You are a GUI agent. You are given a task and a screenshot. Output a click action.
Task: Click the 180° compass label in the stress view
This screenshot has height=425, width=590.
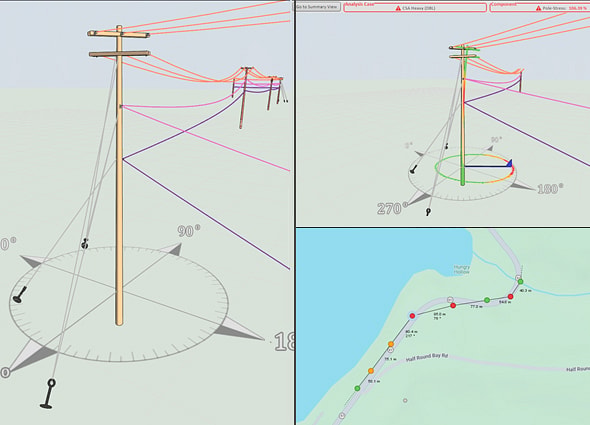pos(550,189)
